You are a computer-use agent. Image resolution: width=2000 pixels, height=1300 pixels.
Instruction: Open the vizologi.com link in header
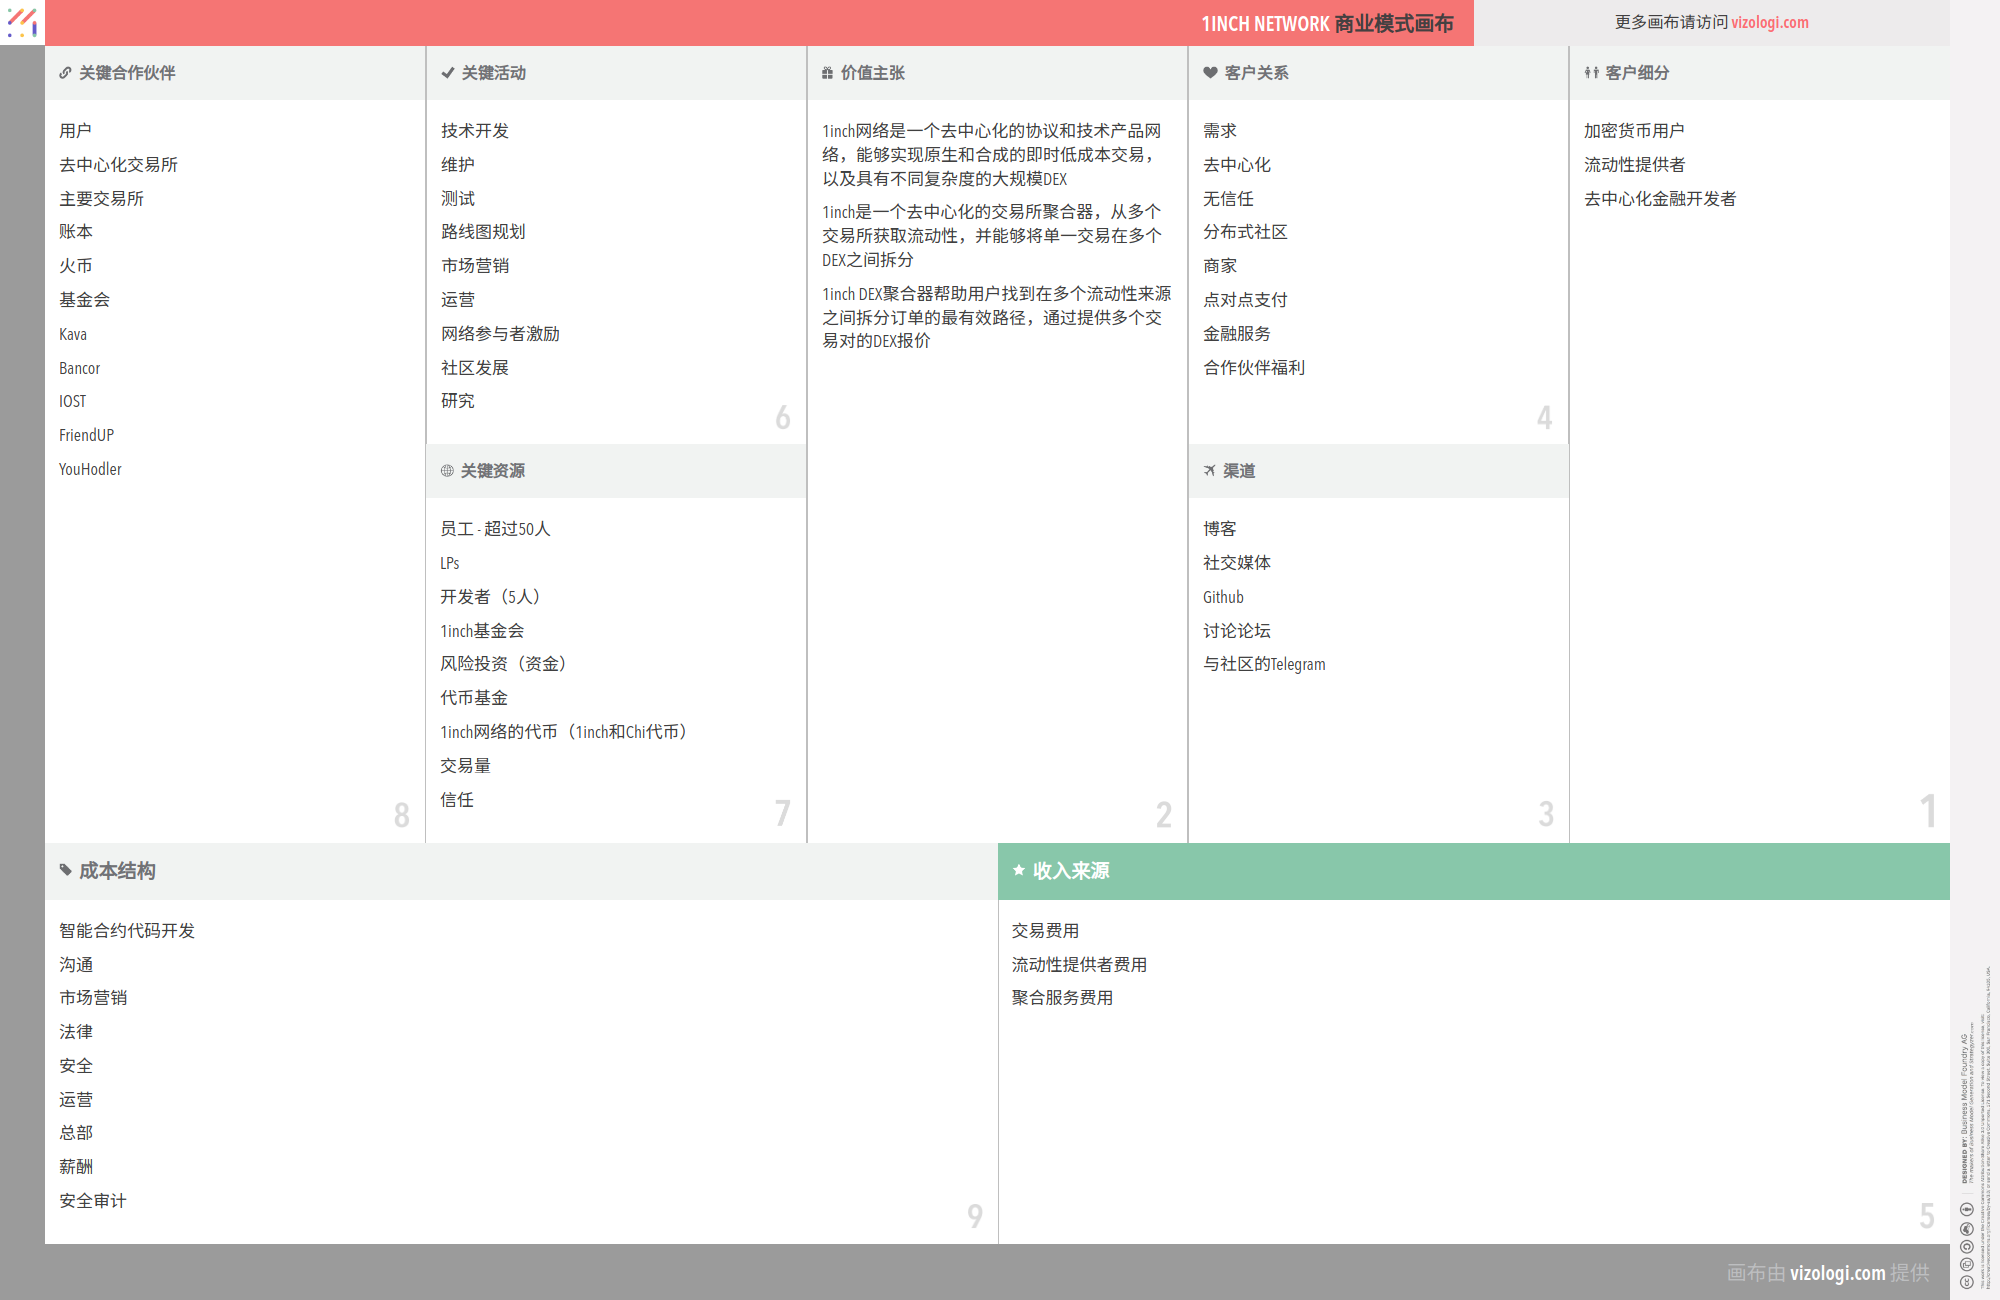click(x=1769, y=22)
